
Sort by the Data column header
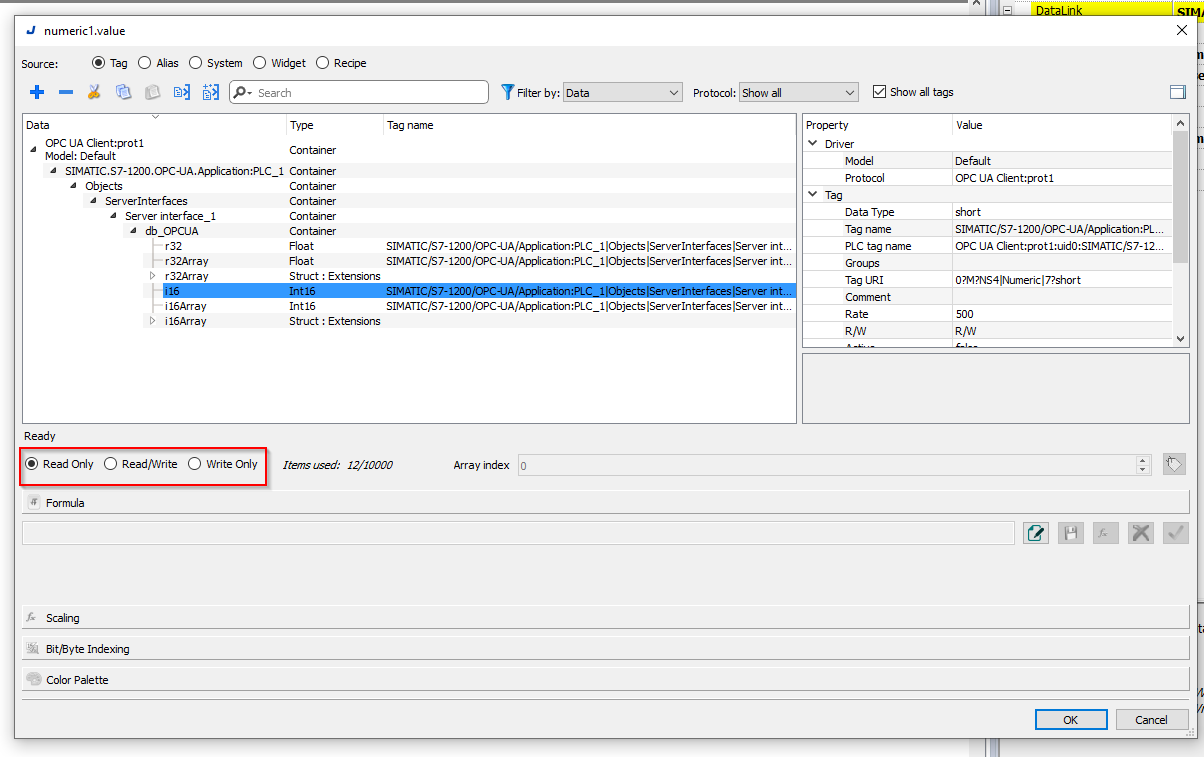pyautogui.click(x=154, y=125)
